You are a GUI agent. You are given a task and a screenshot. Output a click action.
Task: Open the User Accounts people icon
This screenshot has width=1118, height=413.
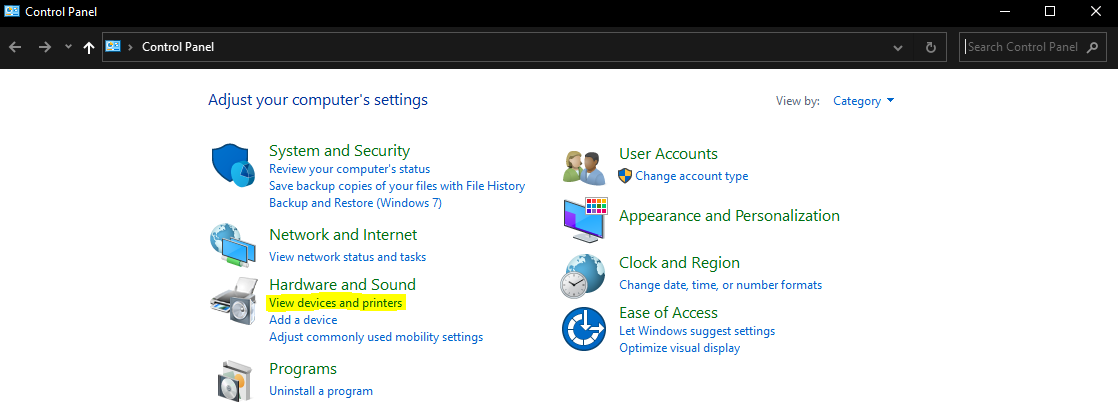tap(584, 168)
